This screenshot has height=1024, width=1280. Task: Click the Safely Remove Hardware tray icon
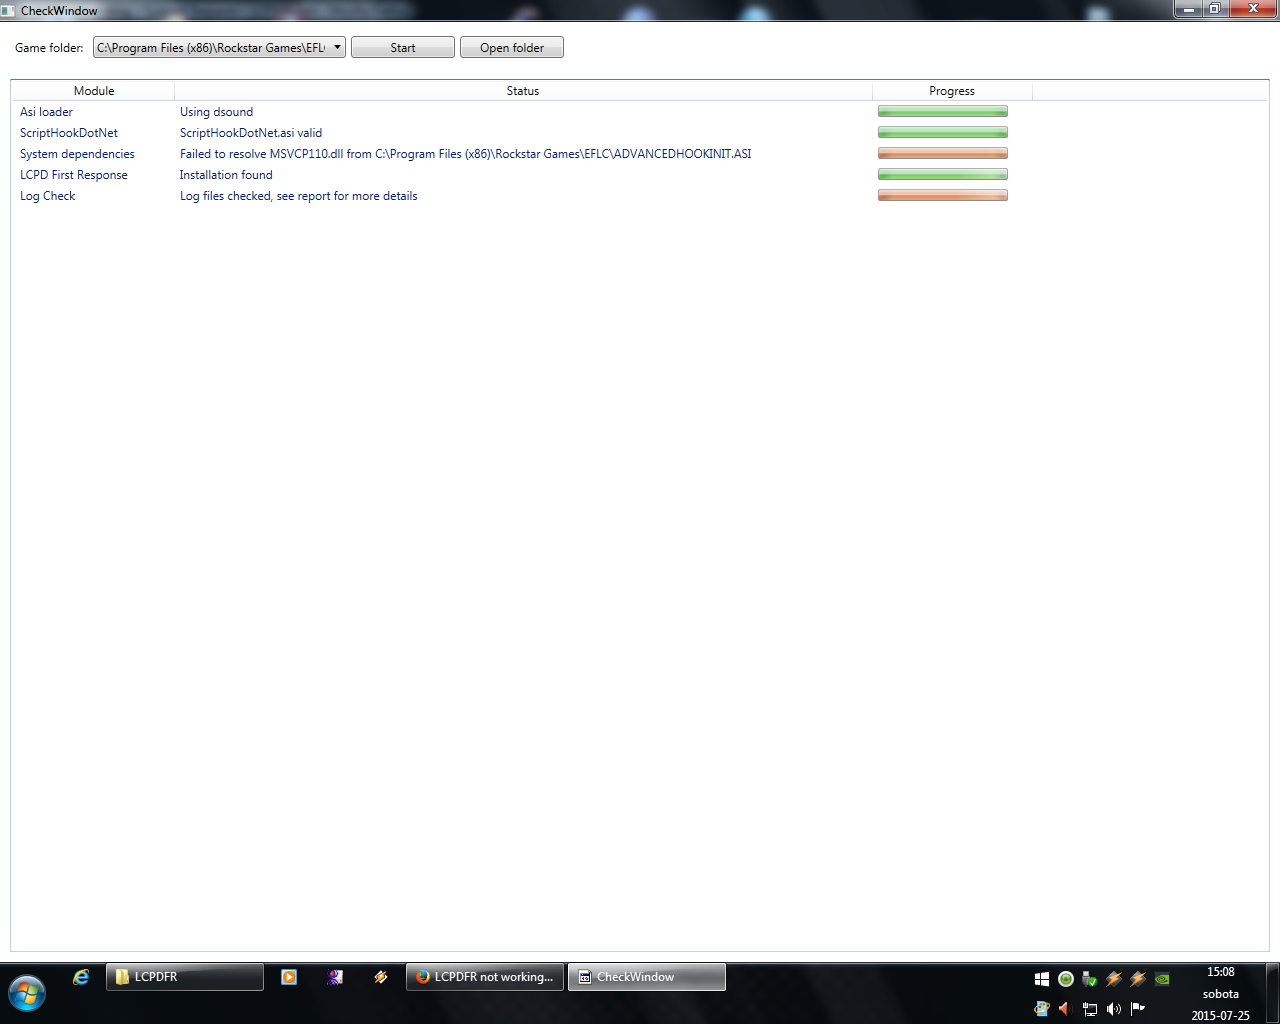(1090, 979)
